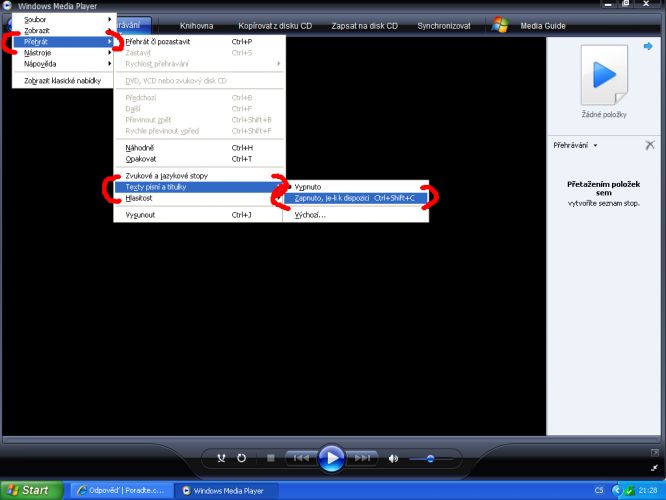Click the 21:28 clock in taskbar
The image size is (666, 500).
648,490
